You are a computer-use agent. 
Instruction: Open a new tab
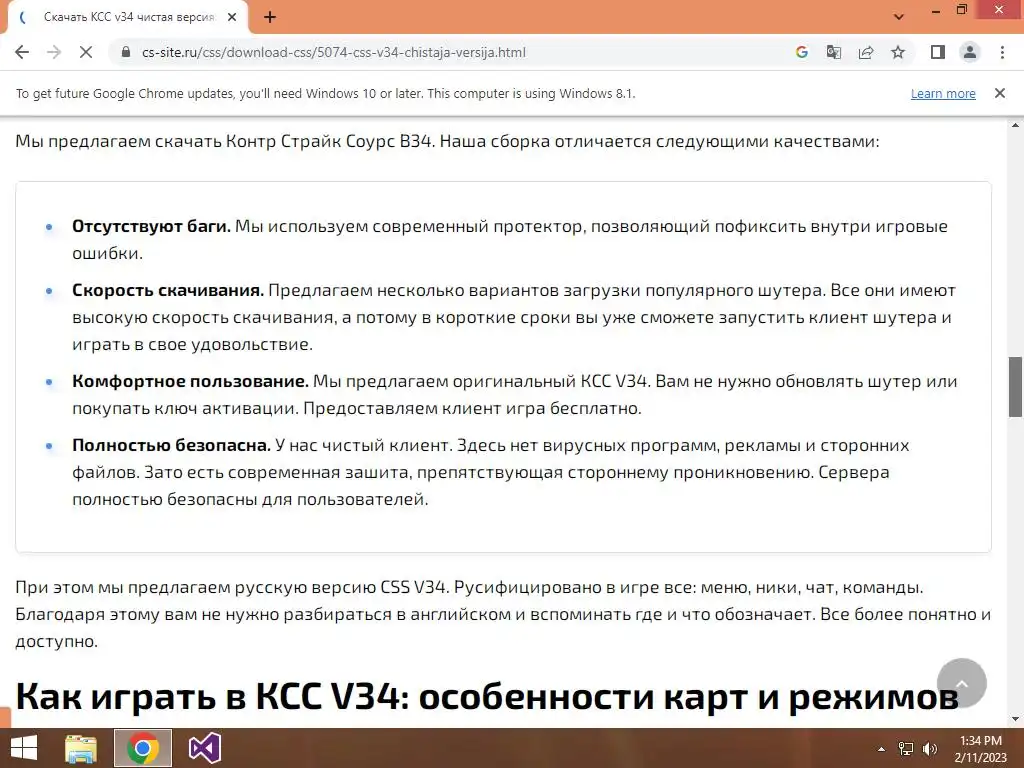270,17
